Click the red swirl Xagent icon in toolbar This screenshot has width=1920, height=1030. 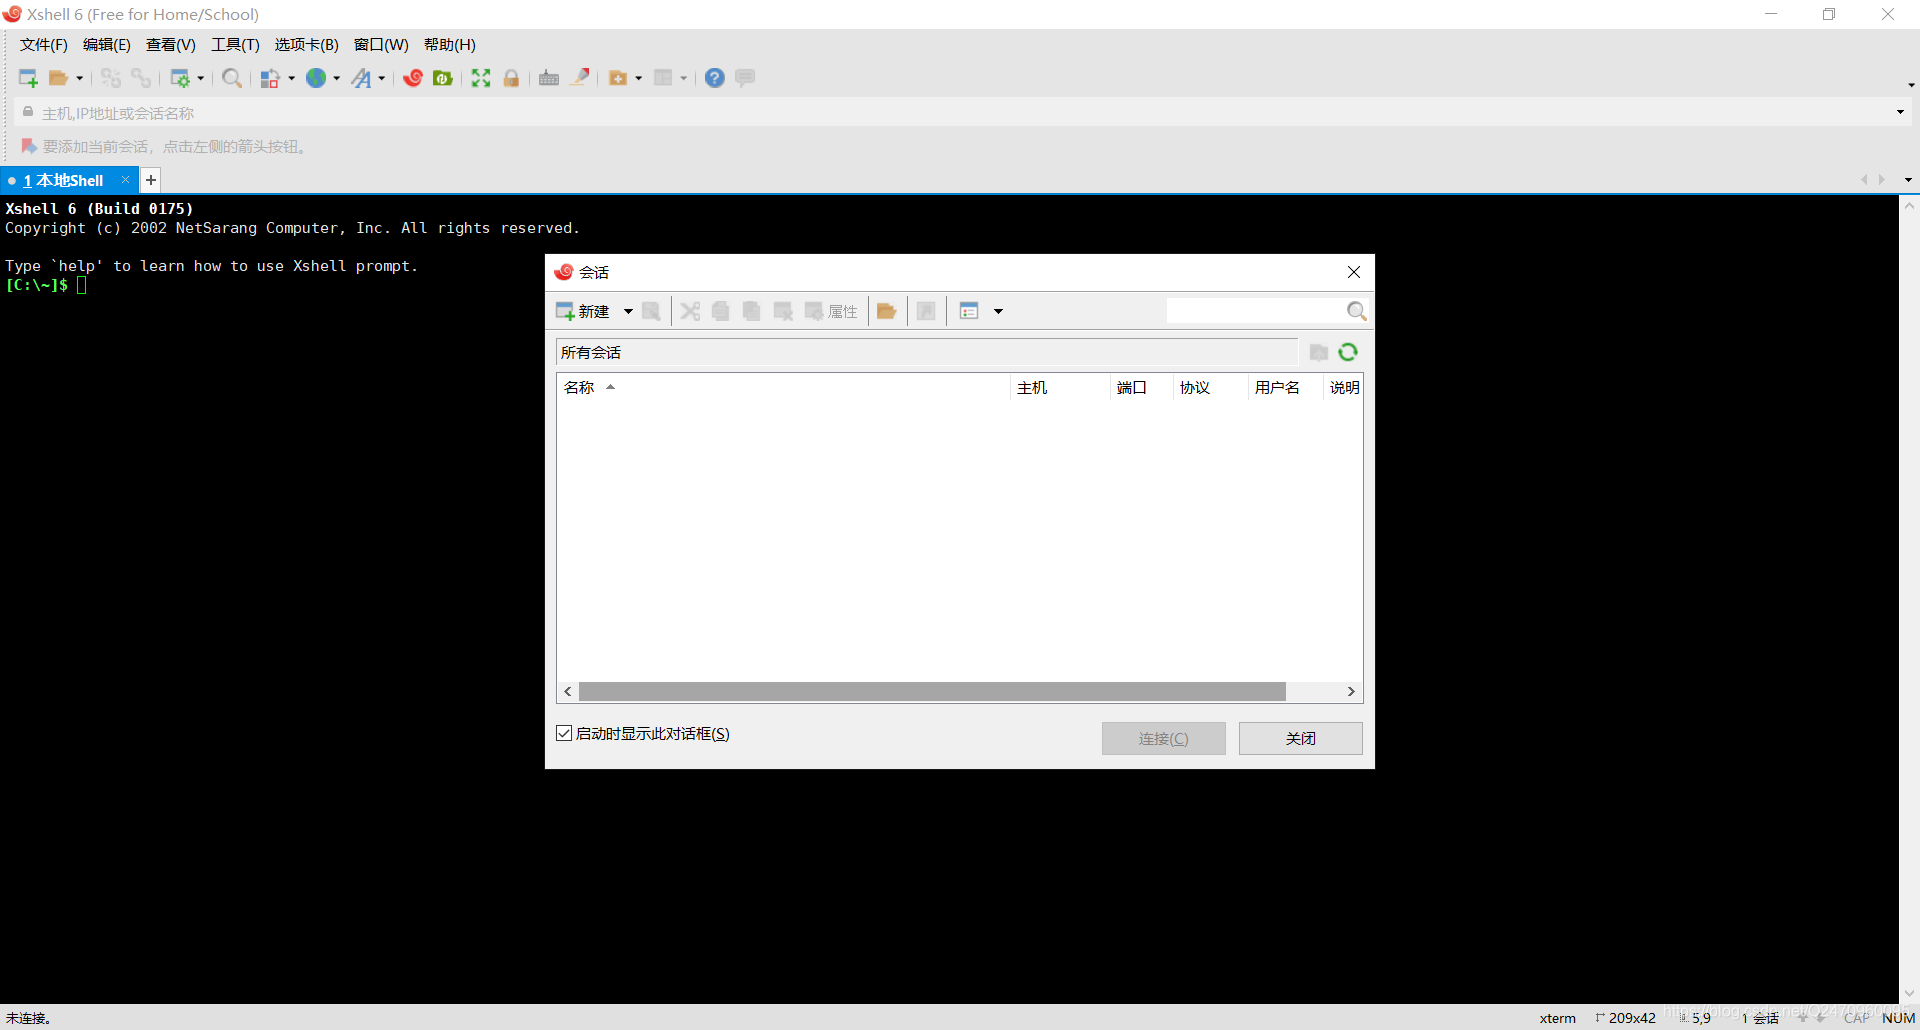(413, 78)
